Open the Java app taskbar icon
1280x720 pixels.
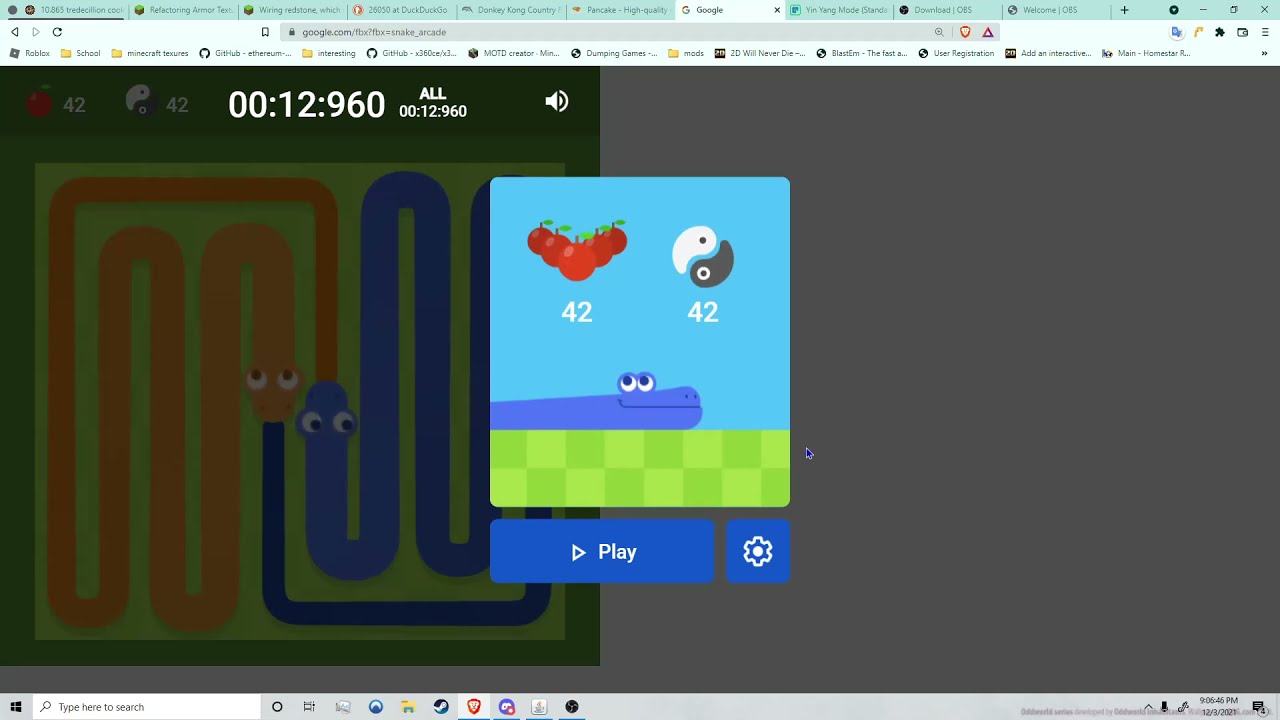click(x=539, y=707)
